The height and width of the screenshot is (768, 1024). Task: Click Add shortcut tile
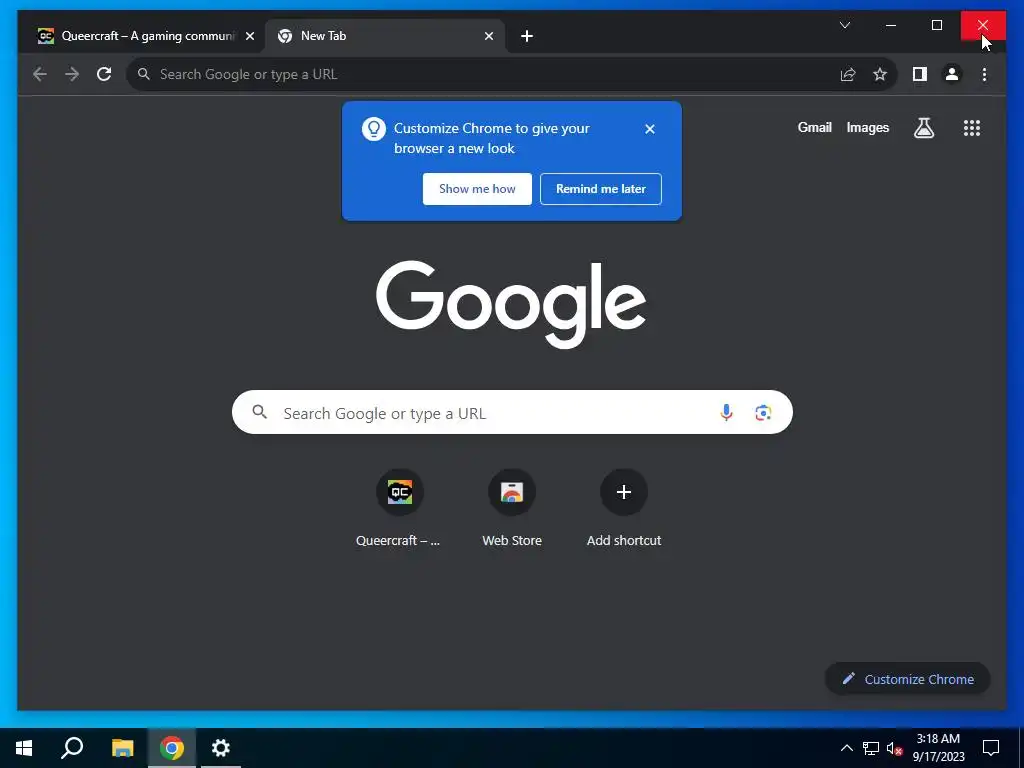click(x=624, y=509)
